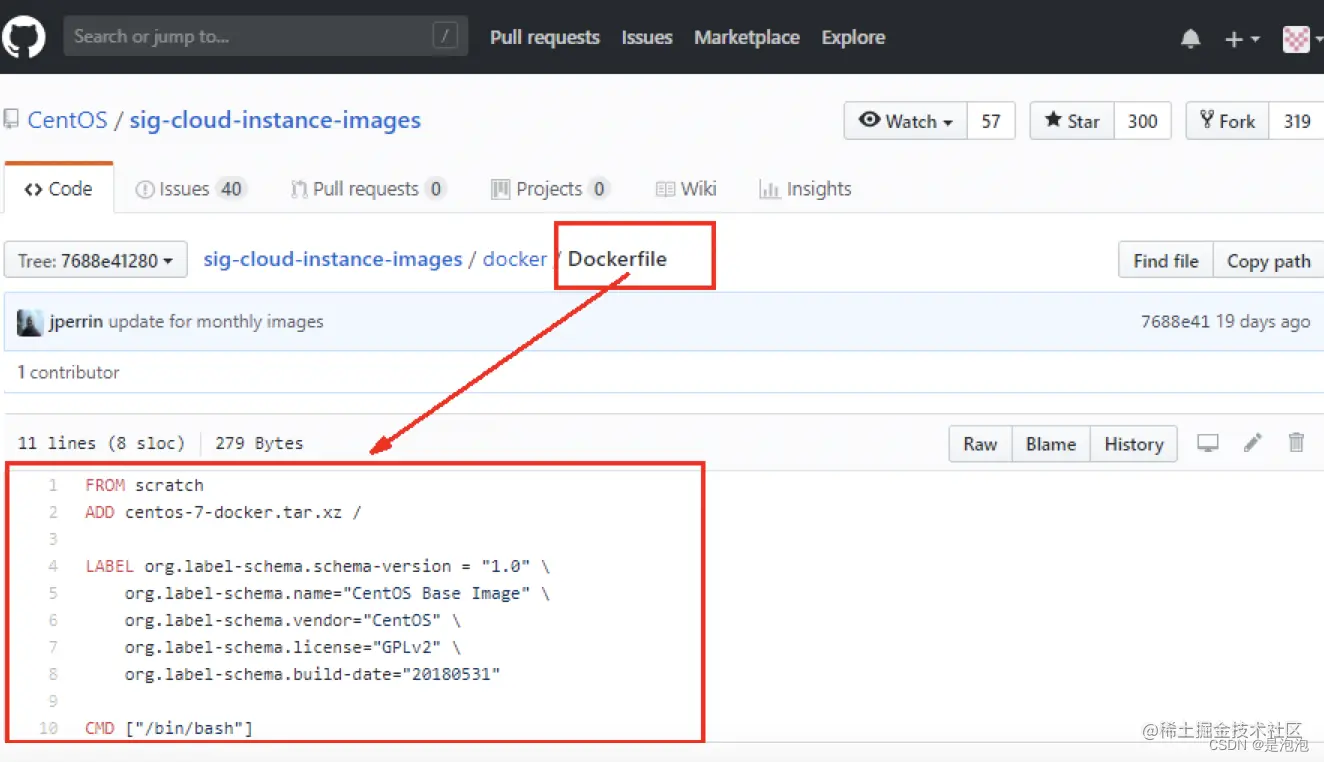Image resolution: width=1324 pixels, height=762 pixels.
Task: Switch to the Insights tab
Action: pos(805,189)
